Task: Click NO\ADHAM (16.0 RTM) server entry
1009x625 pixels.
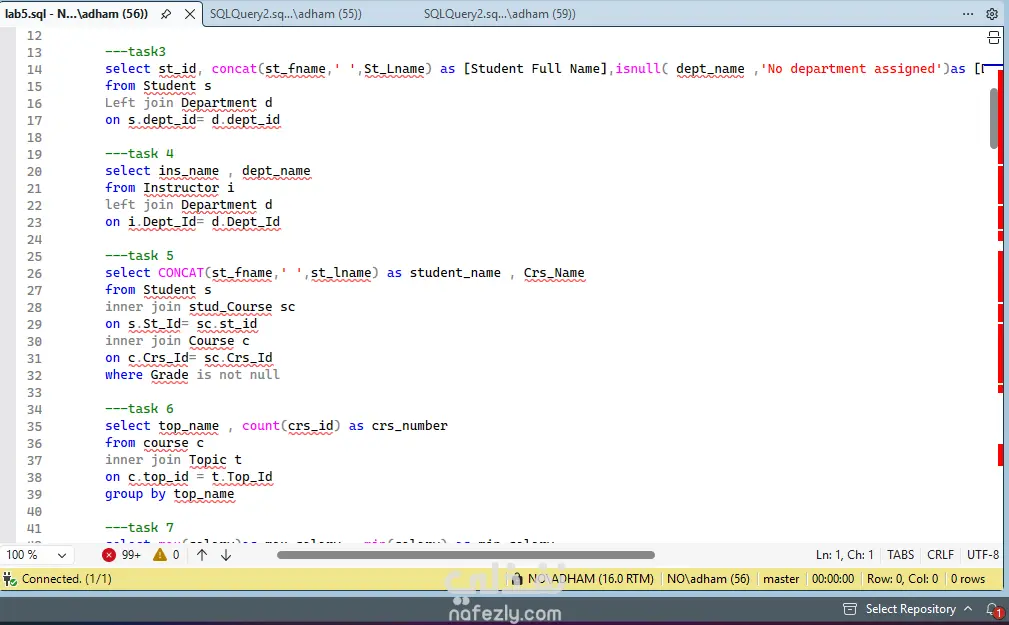Action: click(591, 579)
